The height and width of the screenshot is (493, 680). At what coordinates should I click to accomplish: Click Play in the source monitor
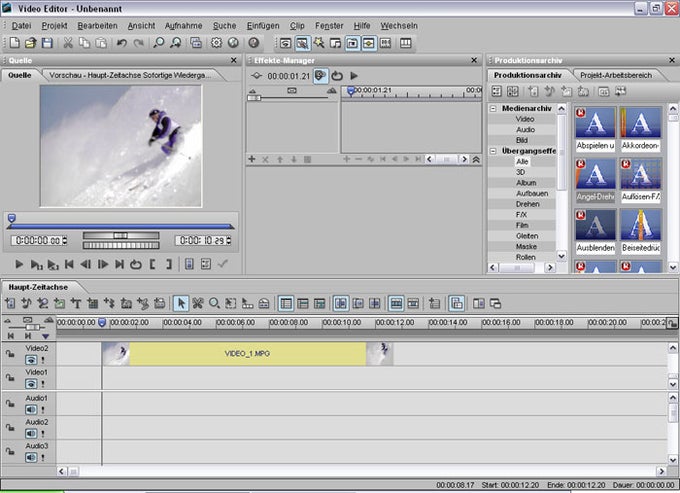(19, 264)
